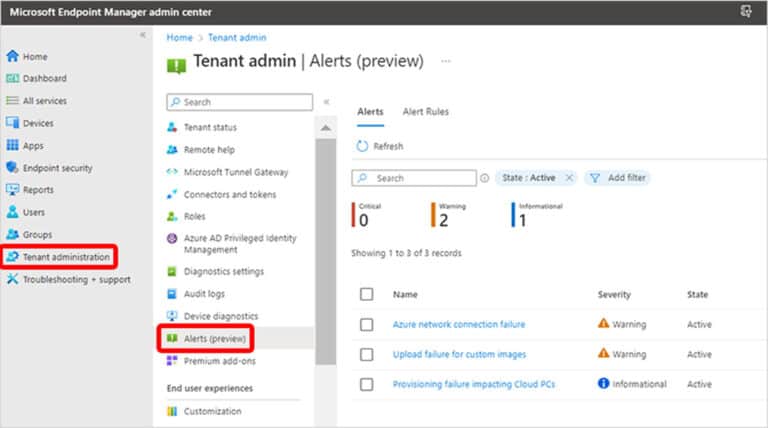
Task: Switch to the Alert Rules tab
Action: point(426,112)
